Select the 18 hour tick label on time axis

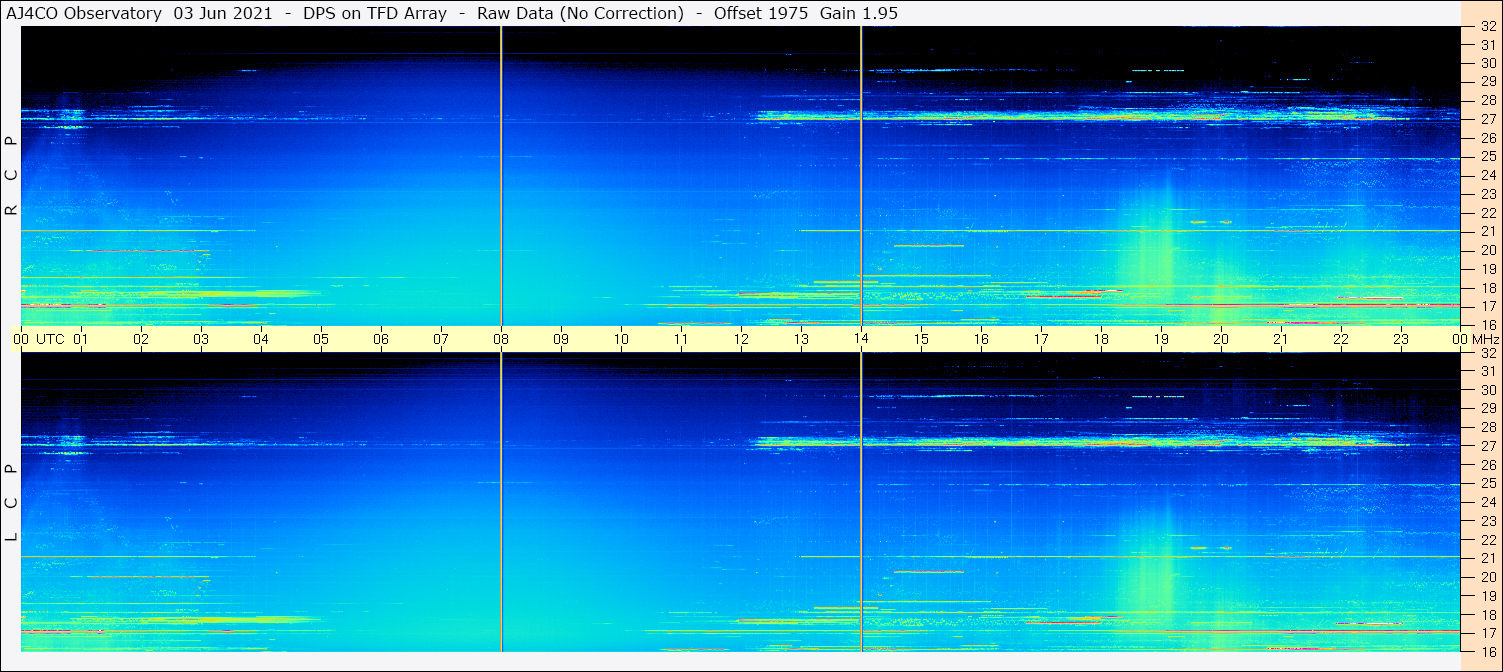click(1101, 339)
